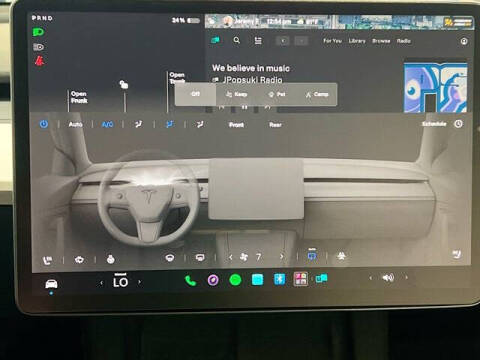480x360 pixels.
Task: Tap the JPopsuki Radio album artwork
Action: (x=436, y=87)
